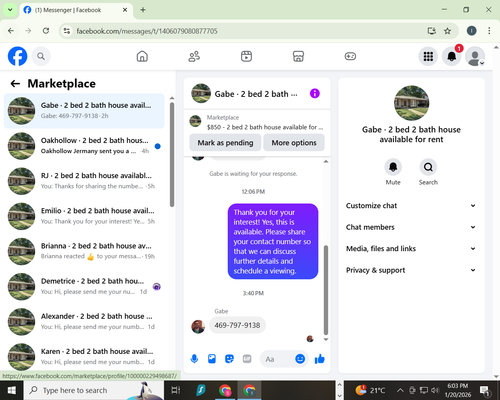This screenshot has width=500, height=400.
Task: Click the Windows taskbar search box
Action: point(94,390)
